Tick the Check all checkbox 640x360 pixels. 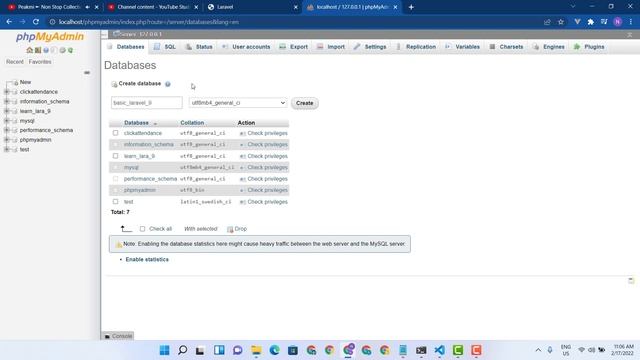(142, 229)
